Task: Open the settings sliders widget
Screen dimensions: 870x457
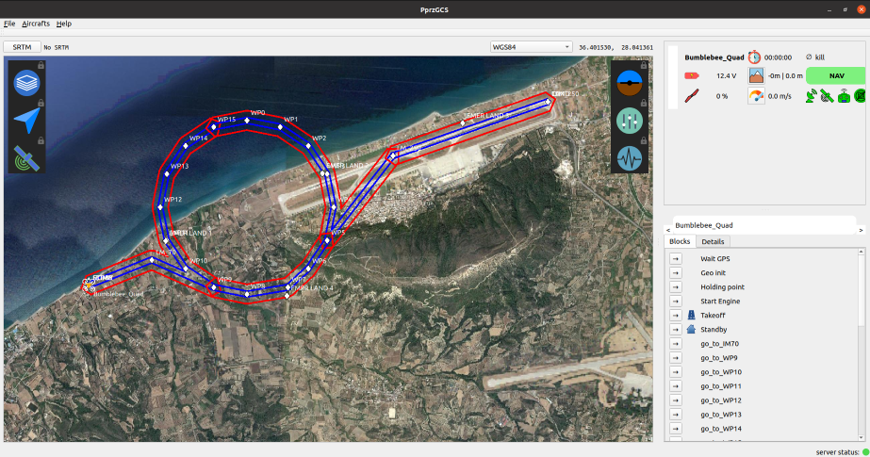Action: [629, 121]
